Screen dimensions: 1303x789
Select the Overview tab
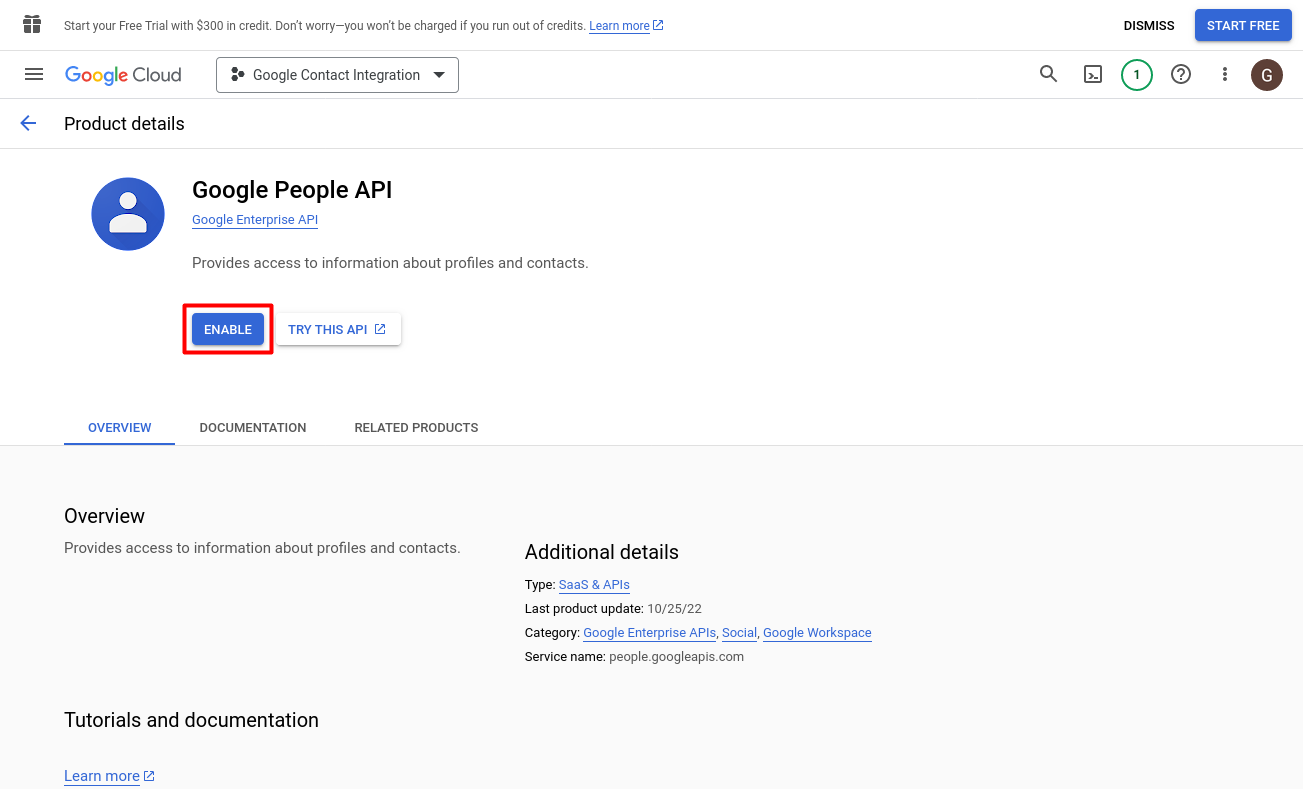tap(120, 427)
